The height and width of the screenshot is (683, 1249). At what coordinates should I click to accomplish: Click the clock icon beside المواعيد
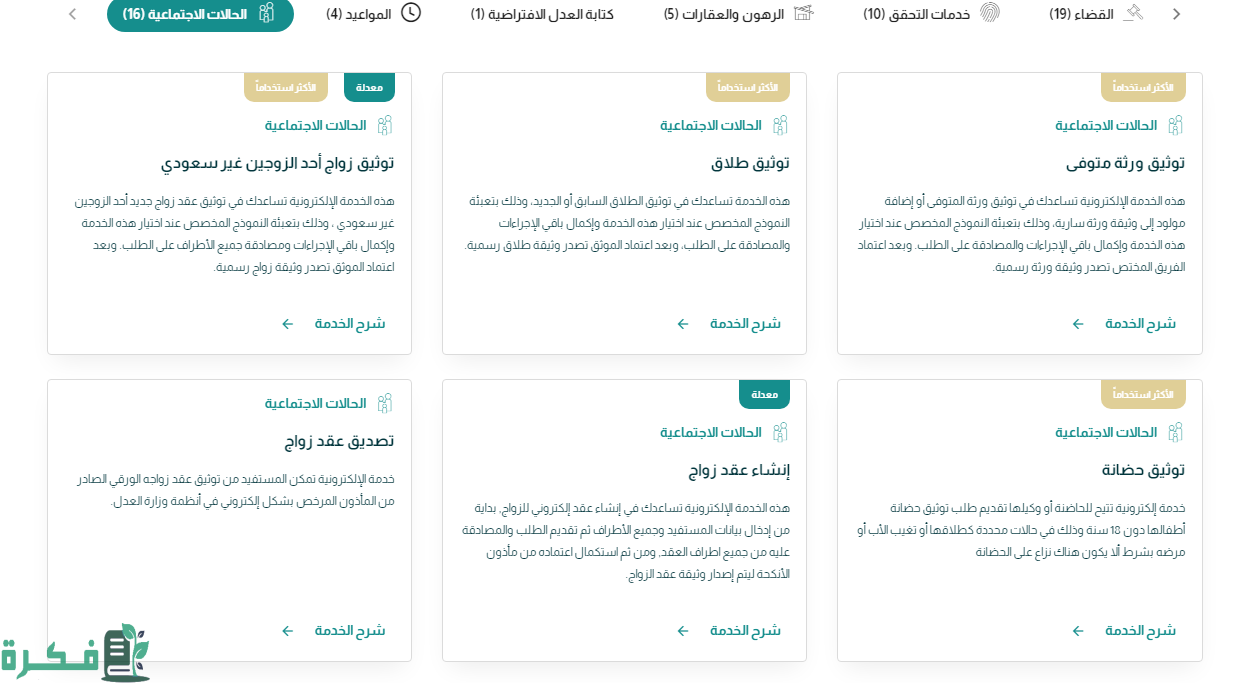coord(411,14)
